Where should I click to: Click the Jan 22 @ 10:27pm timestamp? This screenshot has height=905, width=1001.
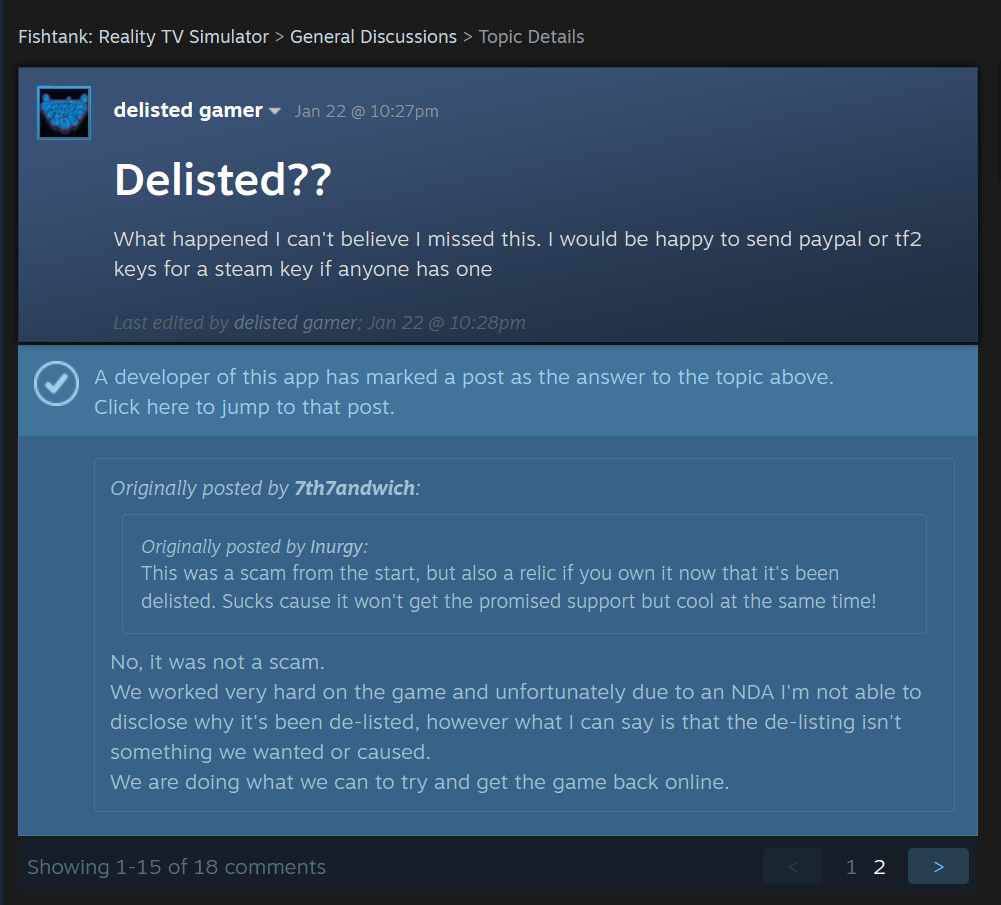coord(366,111)
